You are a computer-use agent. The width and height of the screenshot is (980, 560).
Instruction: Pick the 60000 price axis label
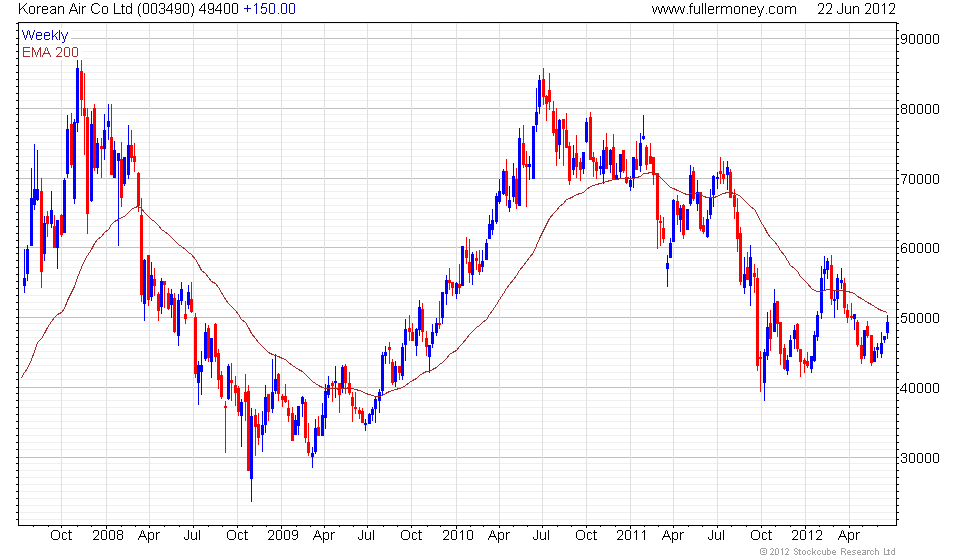point(920,248)
